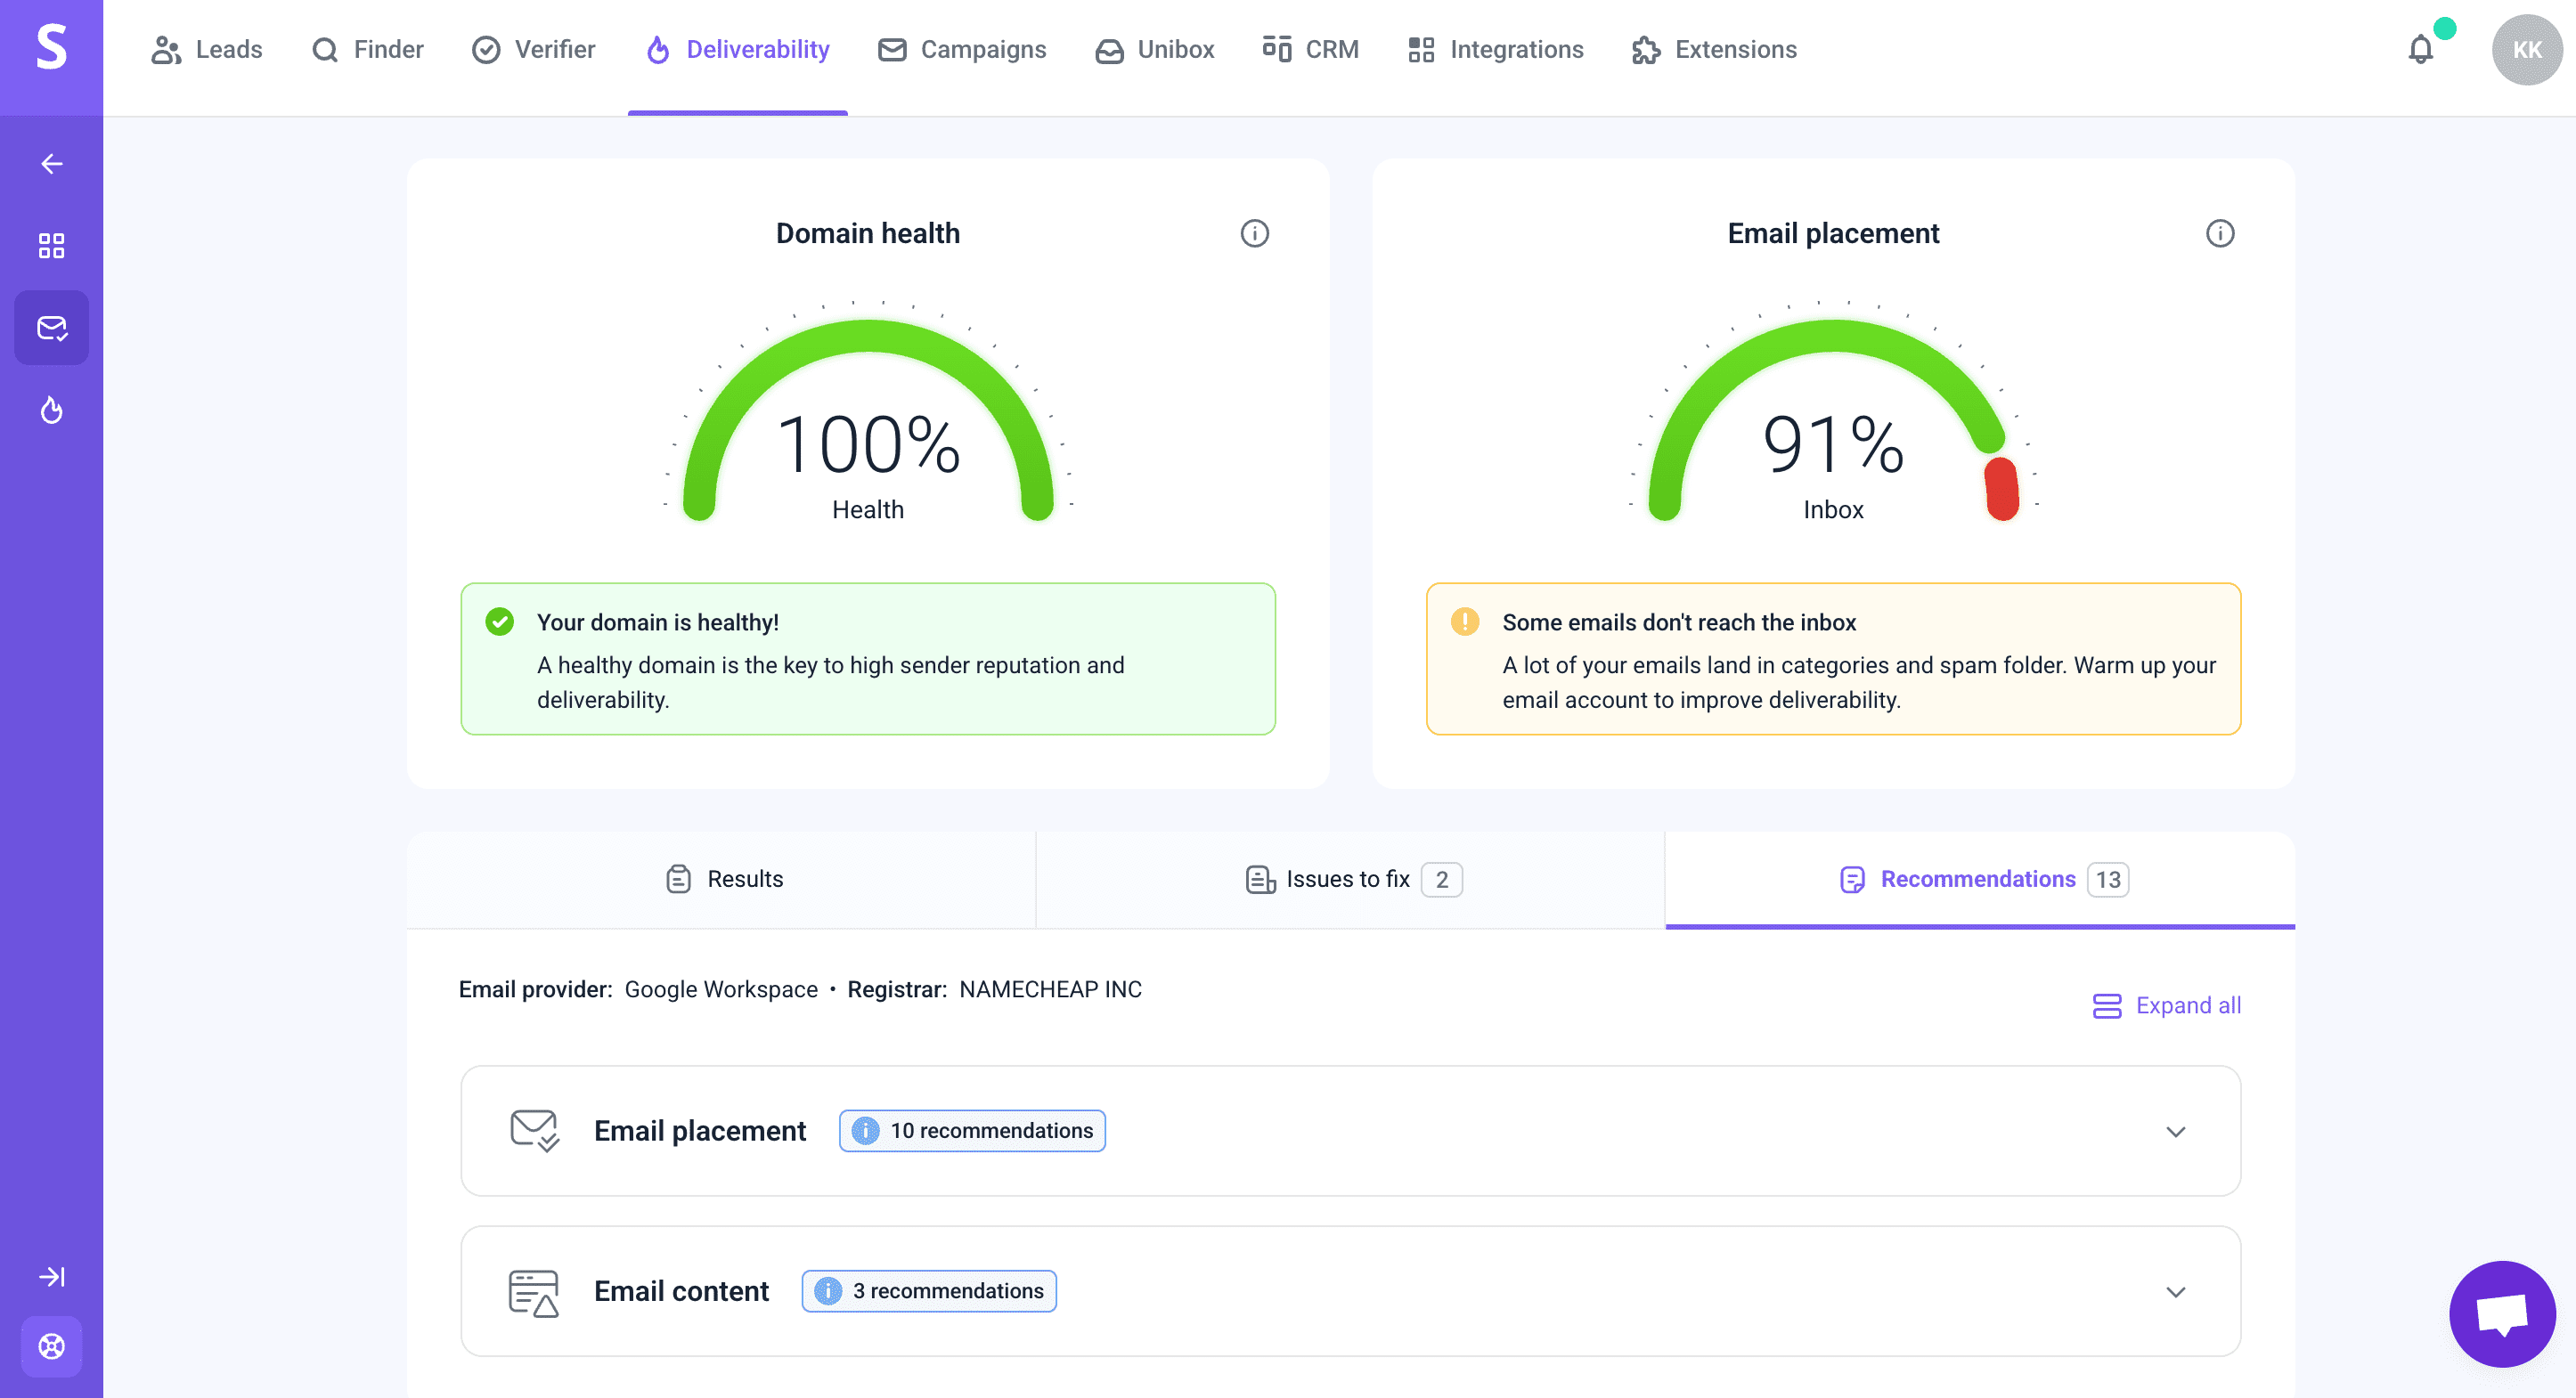2576x1398 pixels.
Task: Click the Snov.io S logo
Action: [51, 48]
